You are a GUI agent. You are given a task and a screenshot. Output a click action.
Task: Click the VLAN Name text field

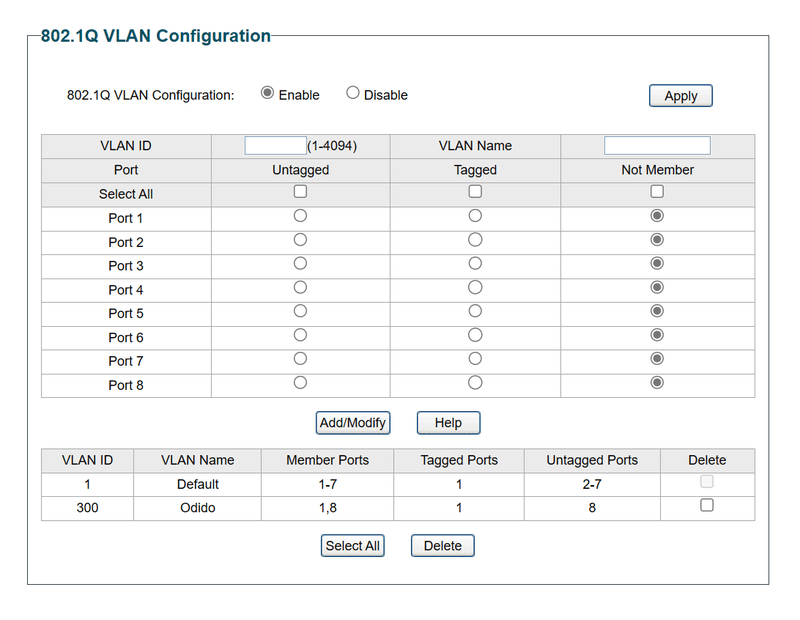[x=657, y=146]
